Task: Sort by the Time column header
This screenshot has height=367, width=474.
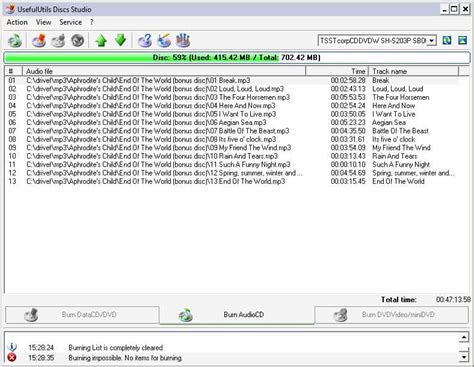Action: click(337, 71)
